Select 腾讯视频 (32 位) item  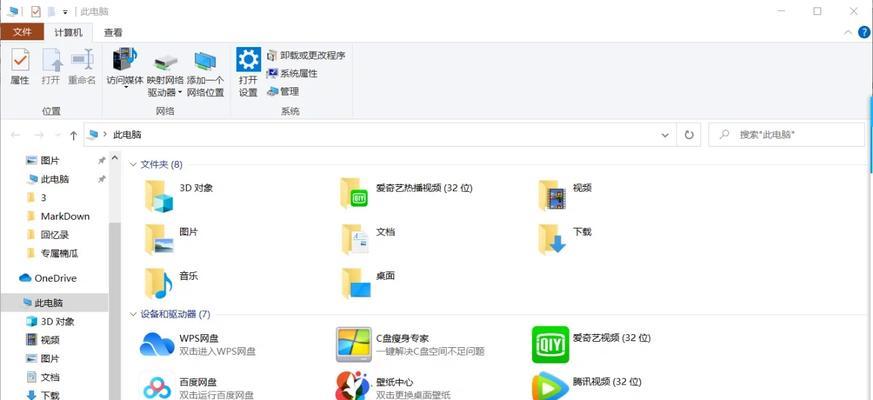coord(587,387)
